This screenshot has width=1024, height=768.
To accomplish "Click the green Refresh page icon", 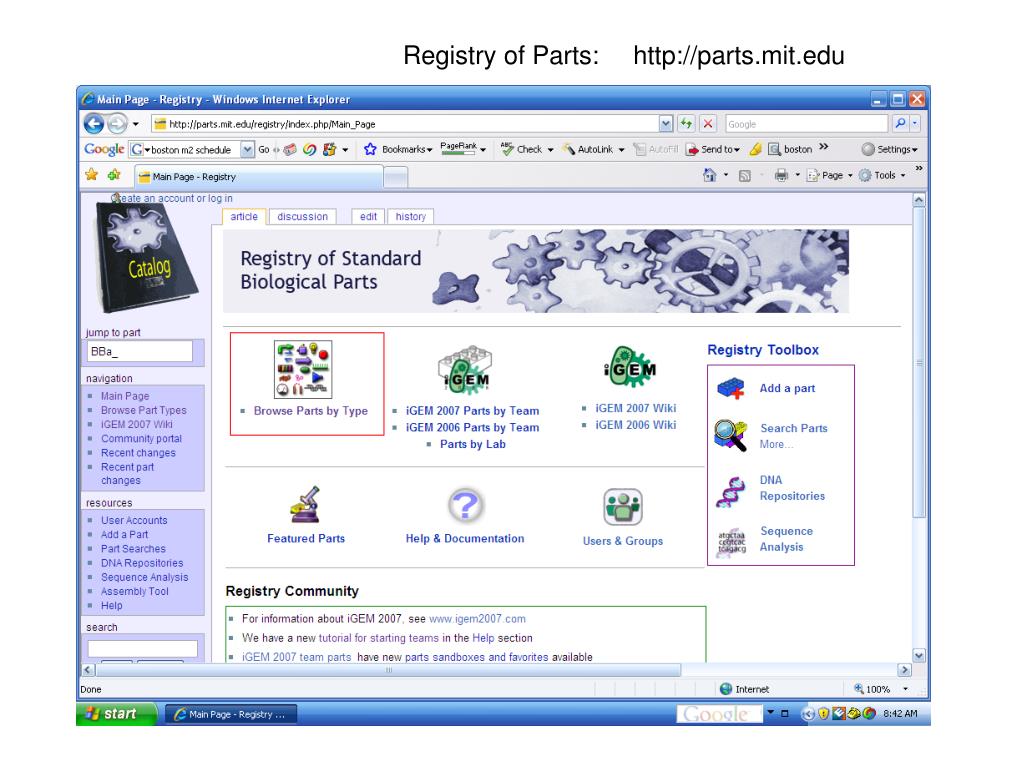I will click(x=686, y=123).
